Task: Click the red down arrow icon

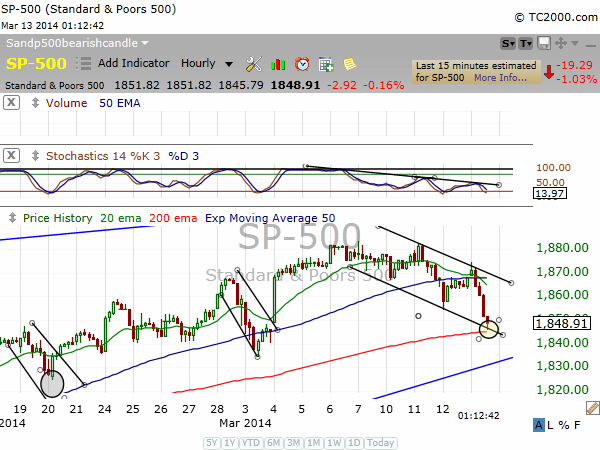Action: point(549,72)
